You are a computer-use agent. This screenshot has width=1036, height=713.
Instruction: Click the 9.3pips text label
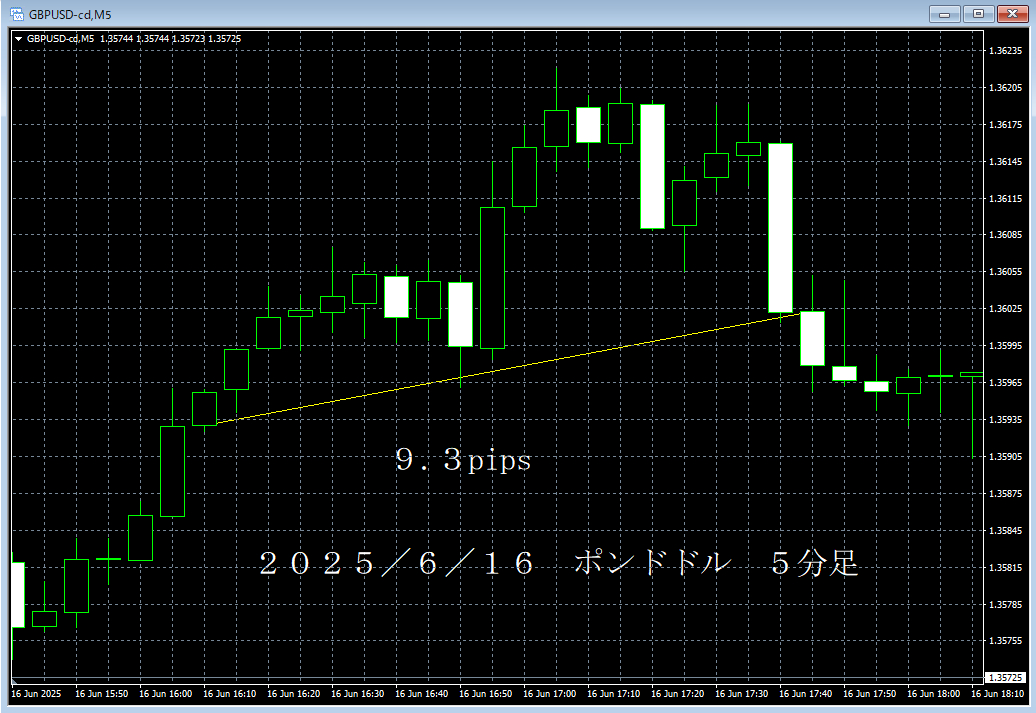[463, 461]
